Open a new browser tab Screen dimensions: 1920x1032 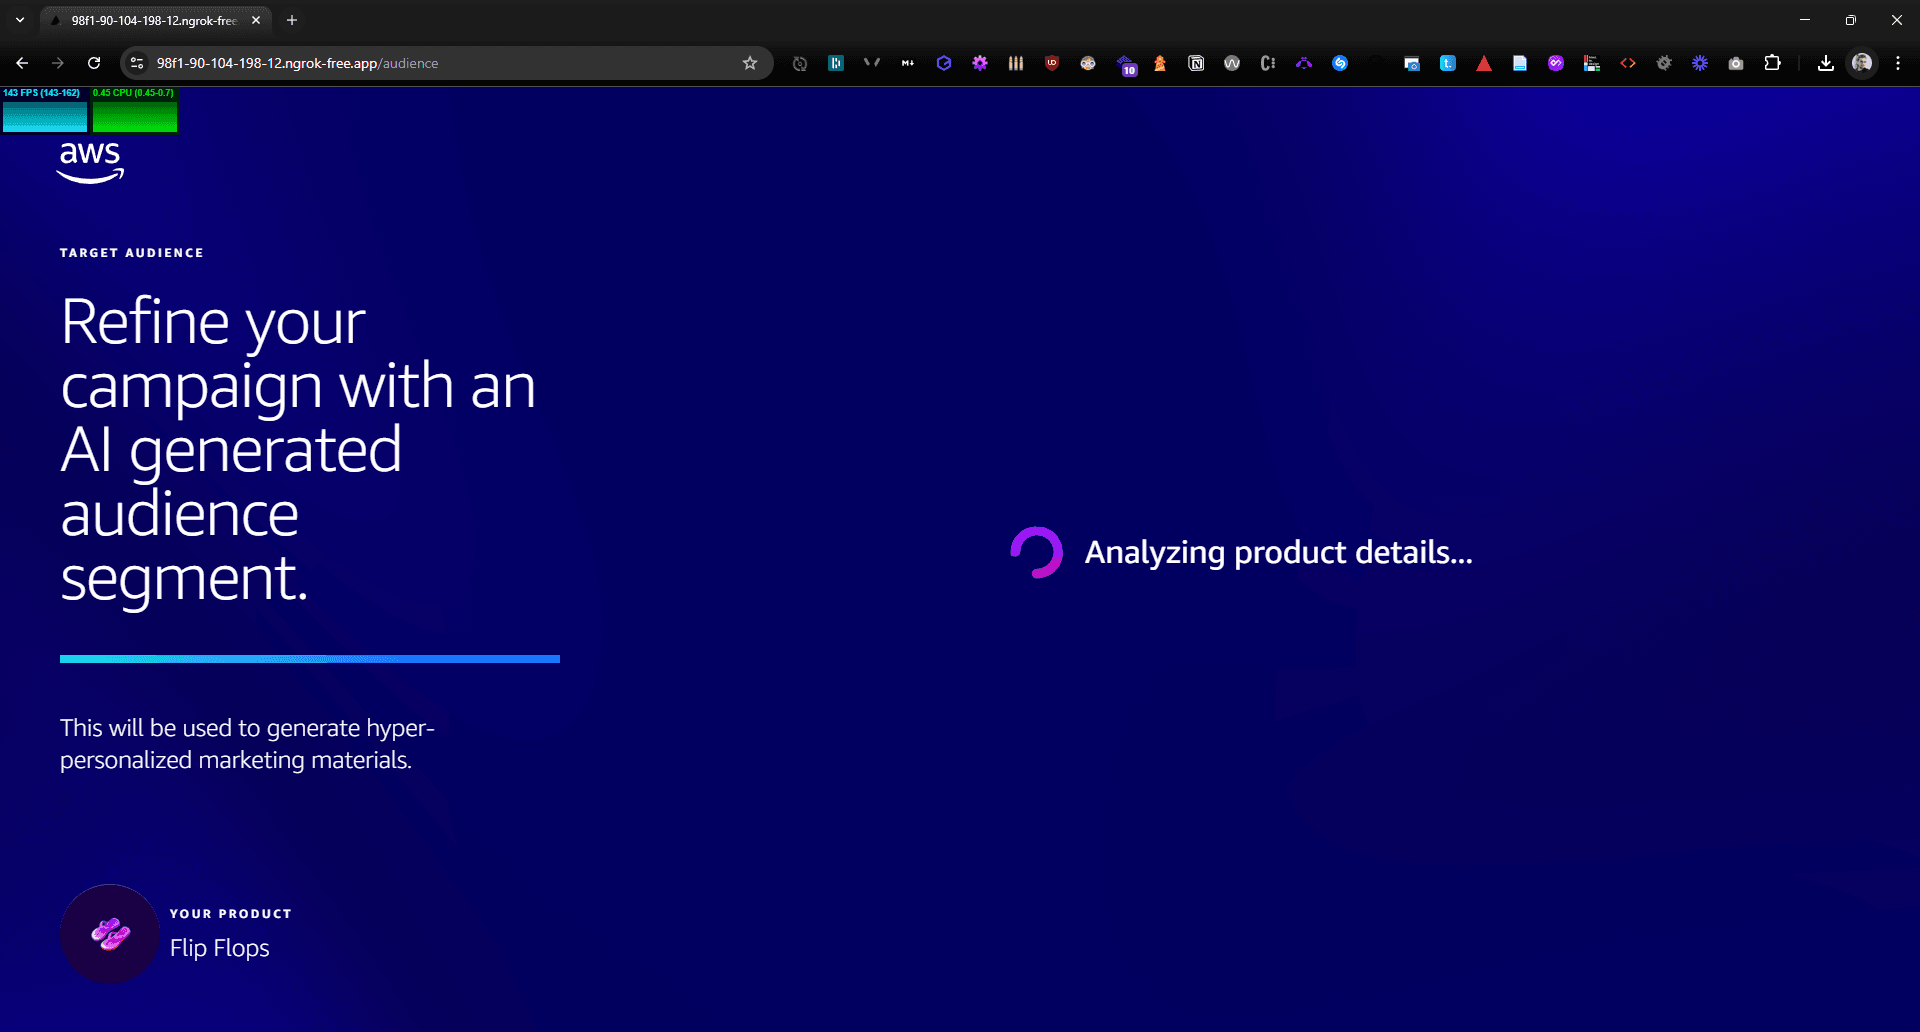coord(292,20)
